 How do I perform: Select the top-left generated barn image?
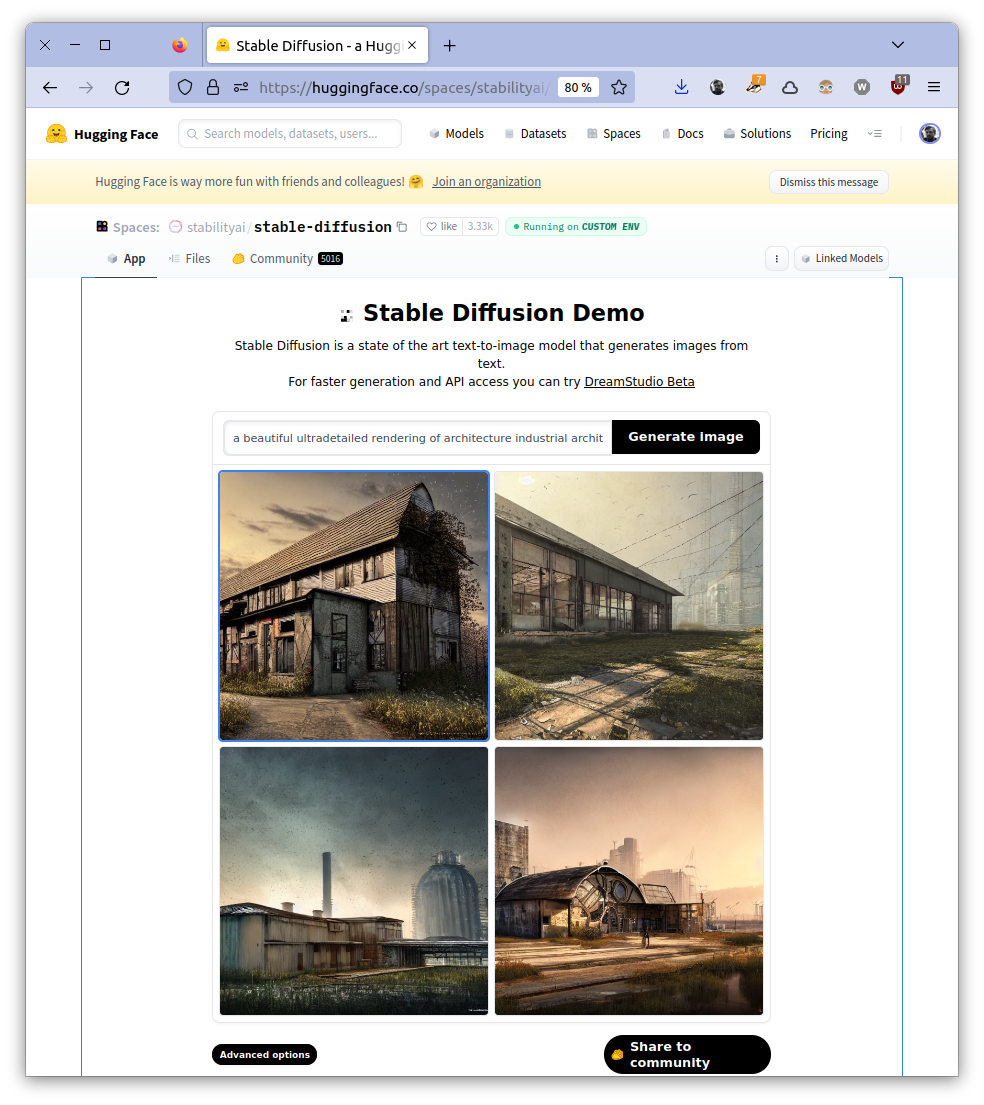(x=354, y=605)
